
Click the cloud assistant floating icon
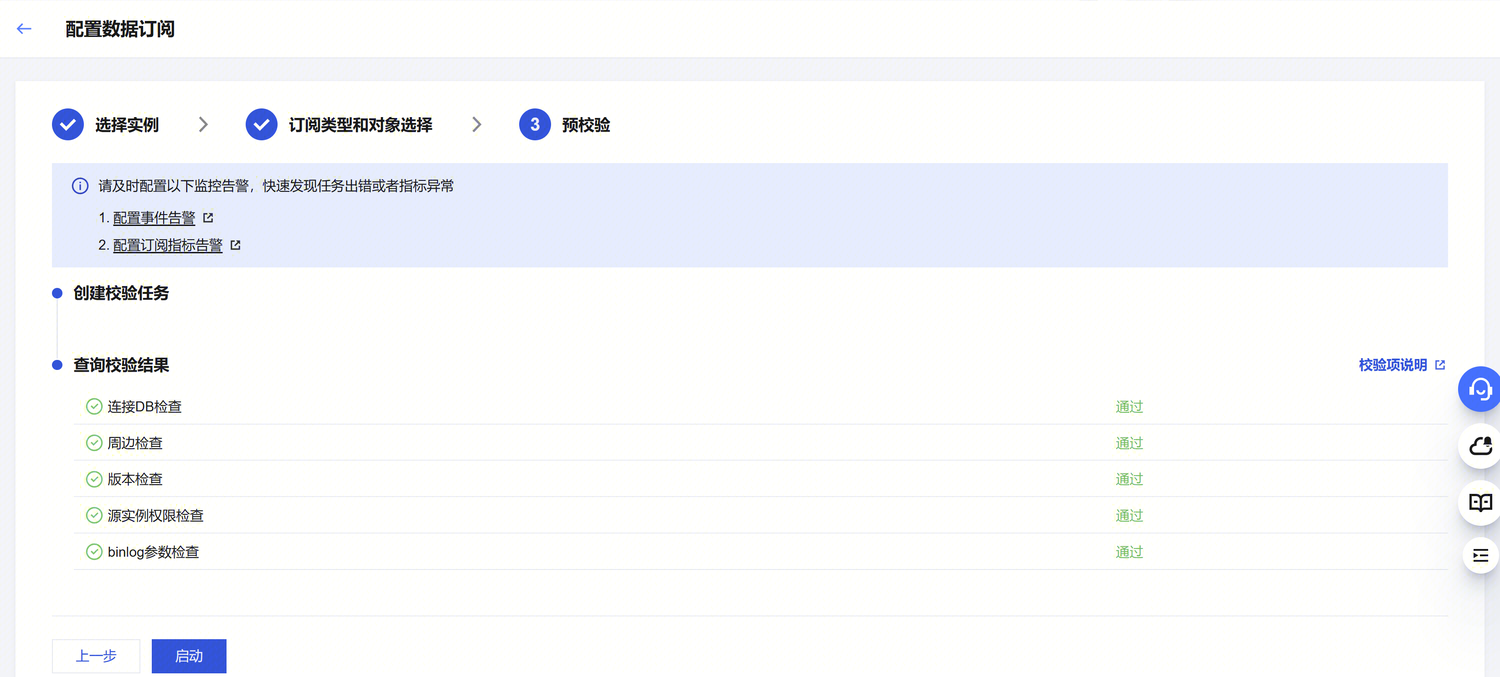pos(1480,446)
